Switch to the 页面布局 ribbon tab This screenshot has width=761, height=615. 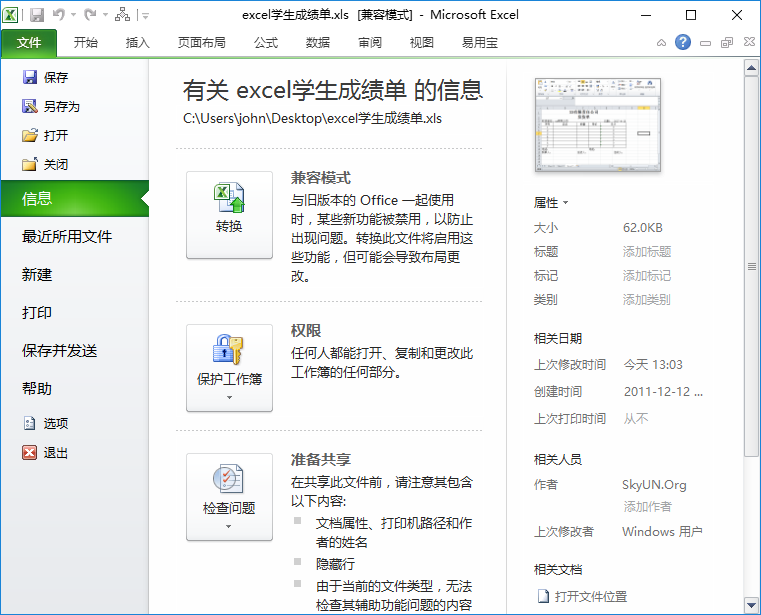point(201,43)
